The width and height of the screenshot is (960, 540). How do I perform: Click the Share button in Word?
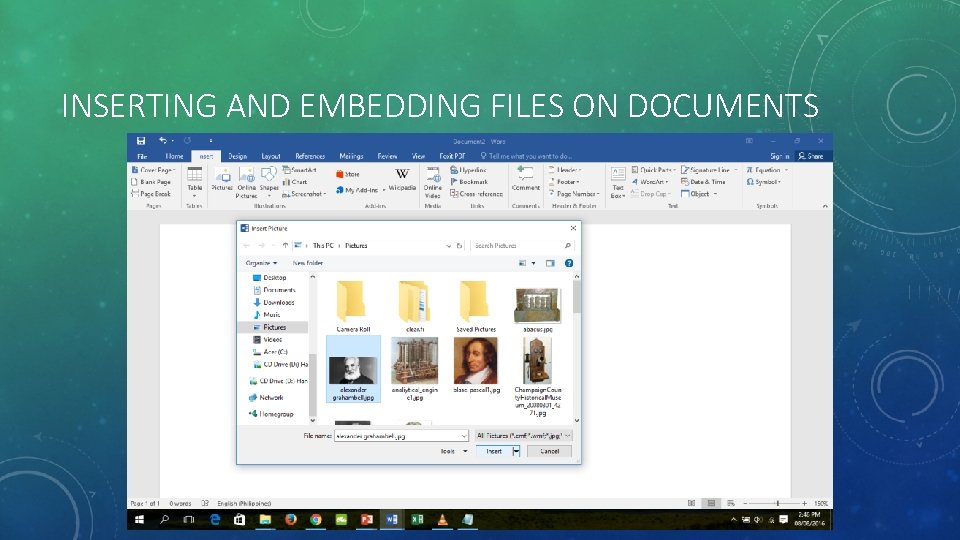click(812, 156)
